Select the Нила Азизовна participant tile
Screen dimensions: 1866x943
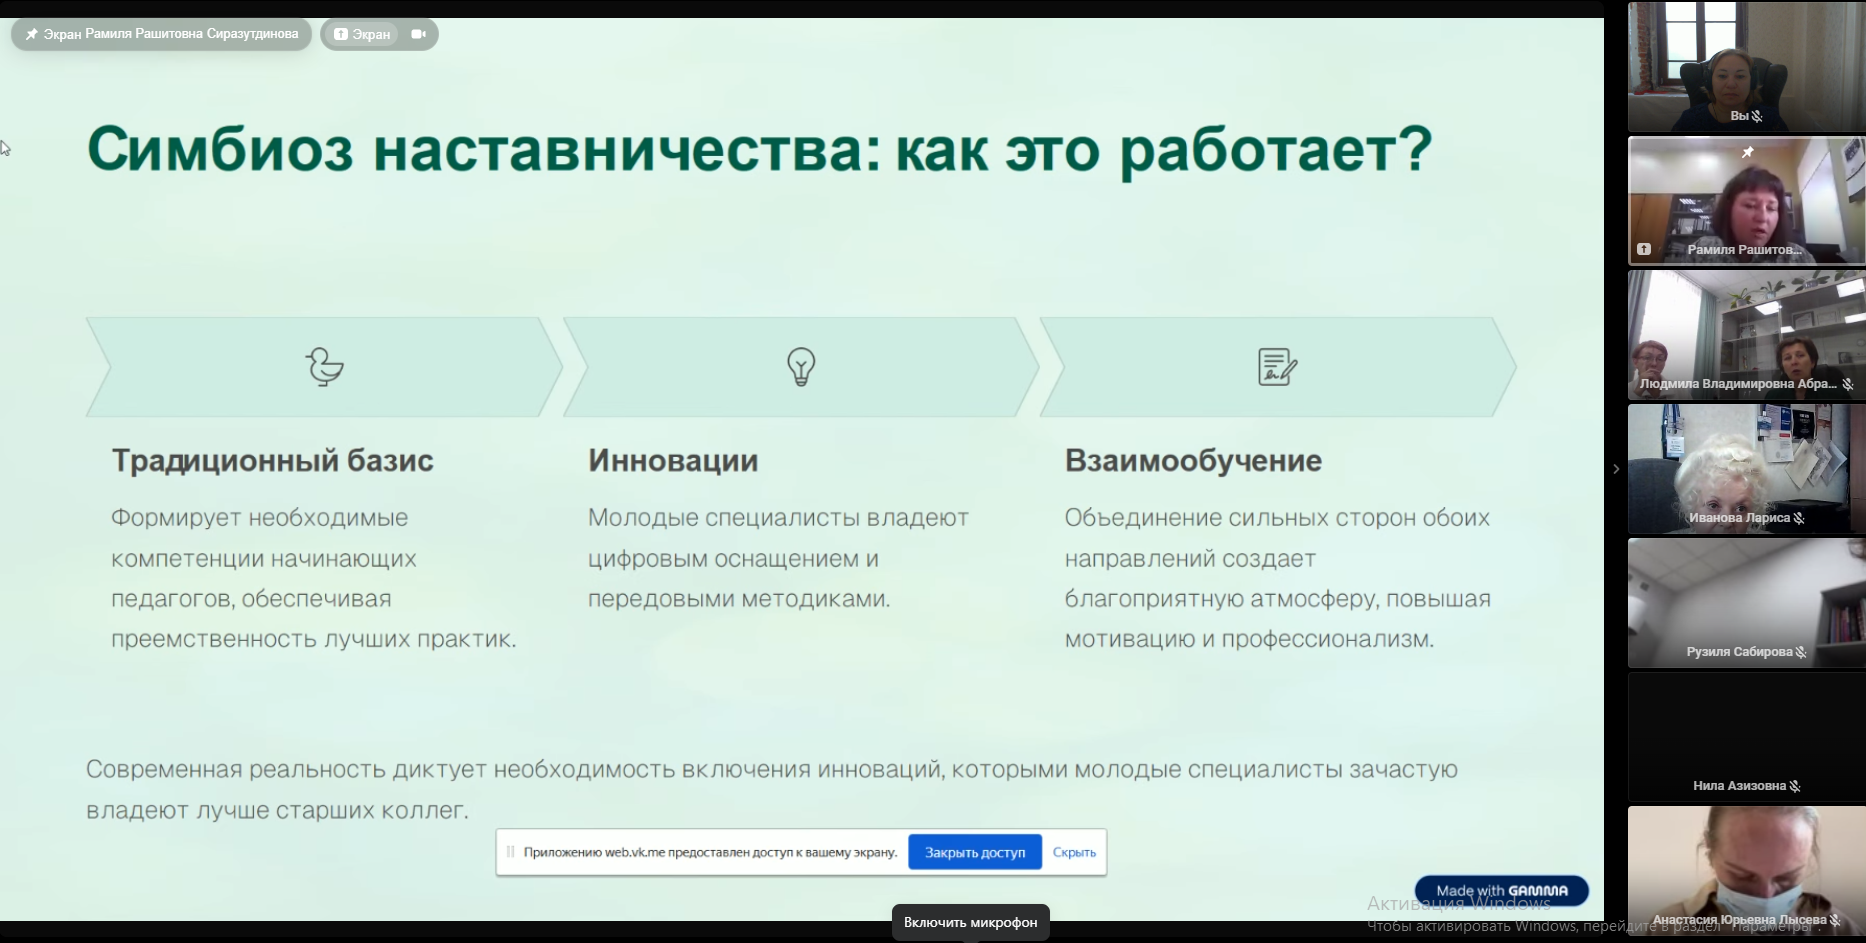coord(1746,736)
